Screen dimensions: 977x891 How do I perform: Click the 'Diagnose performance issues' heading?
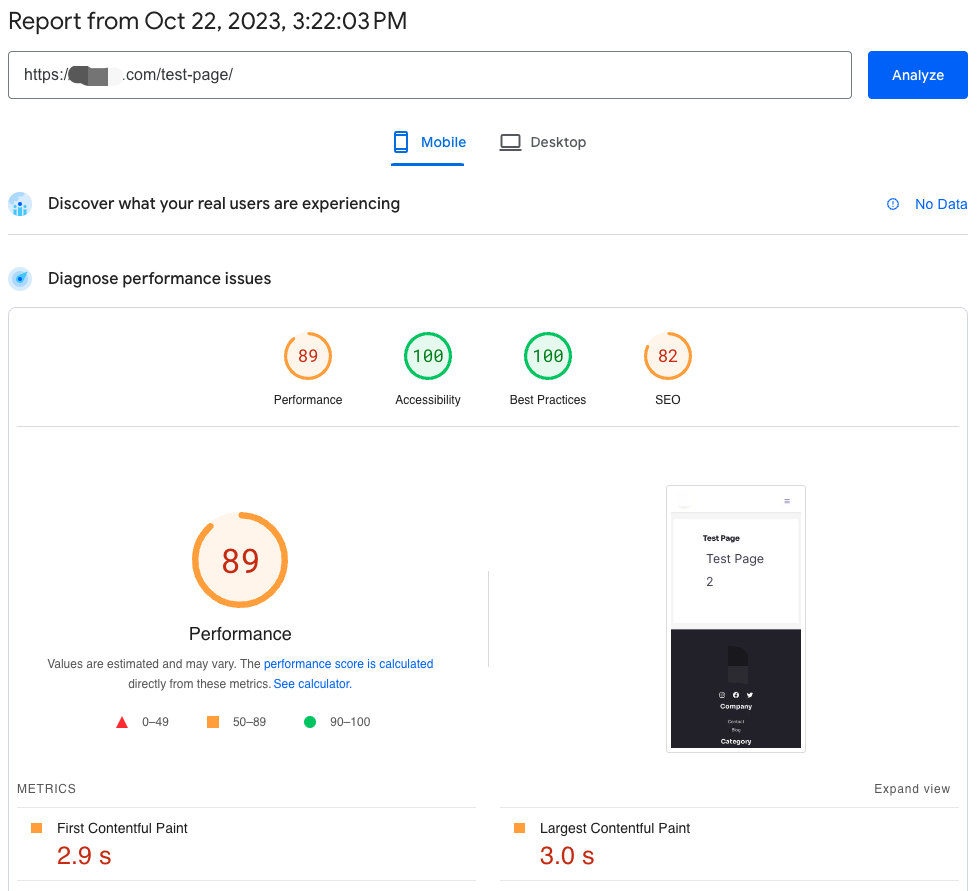[x=160, y=279]
